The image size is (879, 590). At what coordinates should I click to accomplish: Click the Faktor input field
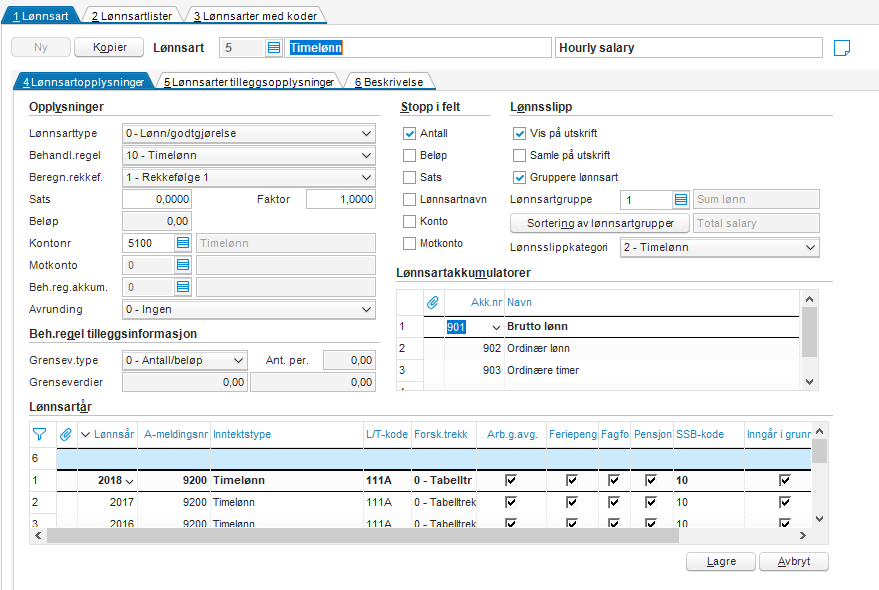tap(341, 199)
